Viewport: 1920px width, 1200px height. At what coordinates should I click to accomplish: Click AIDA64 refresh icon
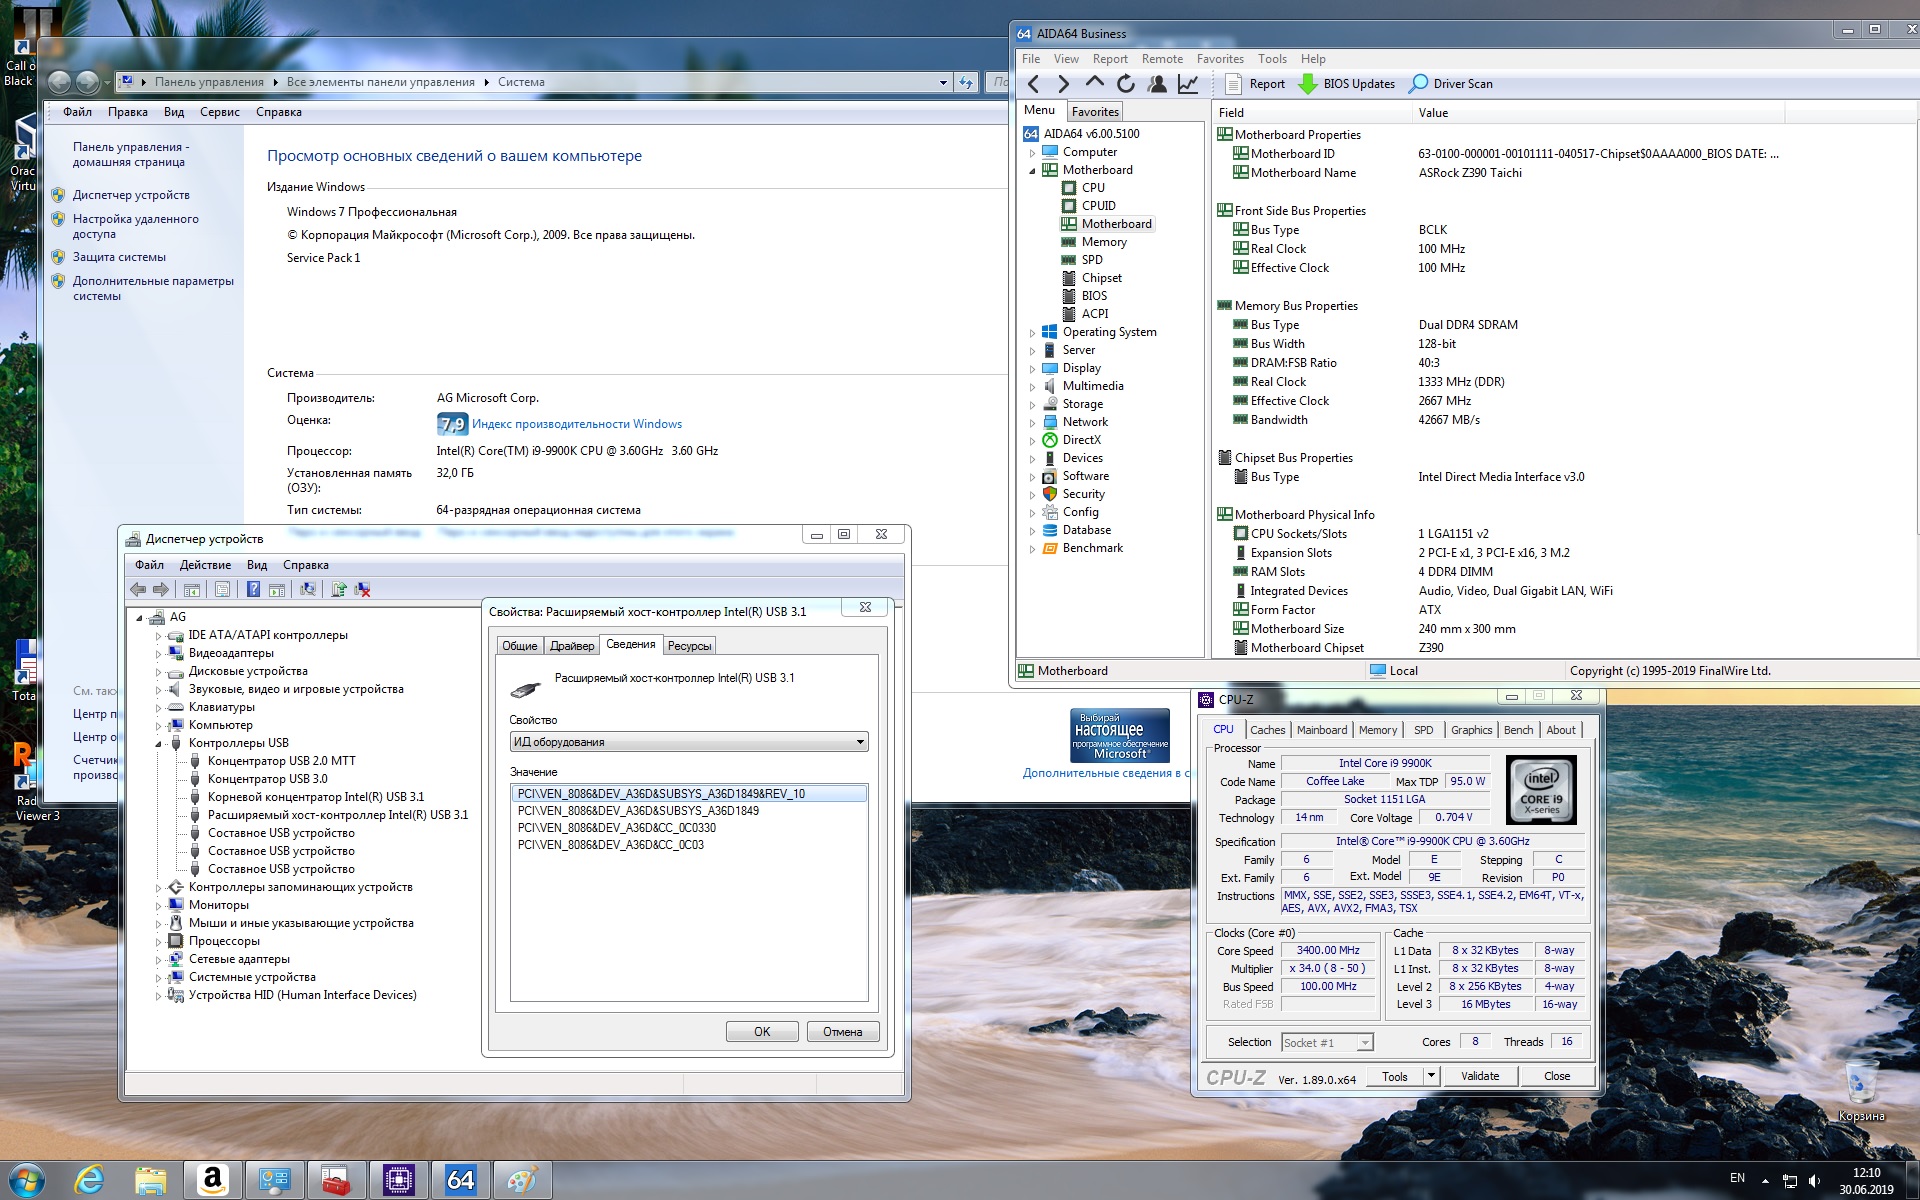coord(1126,84)
